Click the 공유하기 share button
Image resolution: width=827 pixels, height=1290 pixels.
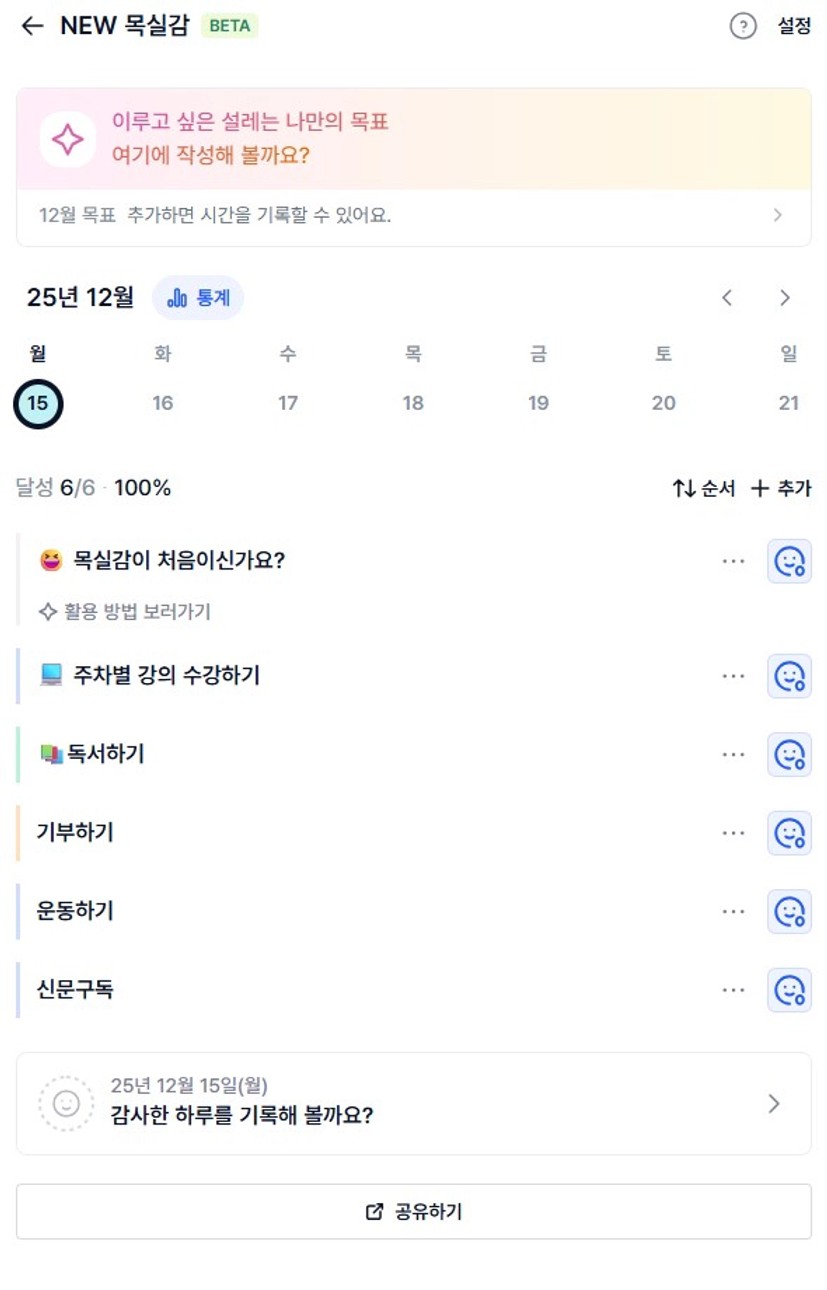tap(413, 1212)
